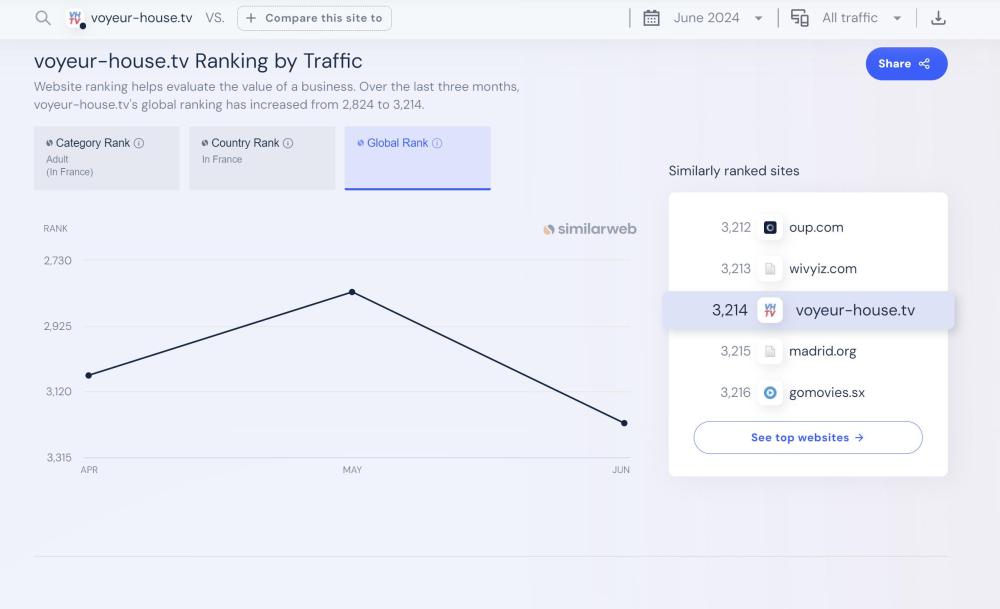Click the Category Rank info icon

click(x=139, y=143)
